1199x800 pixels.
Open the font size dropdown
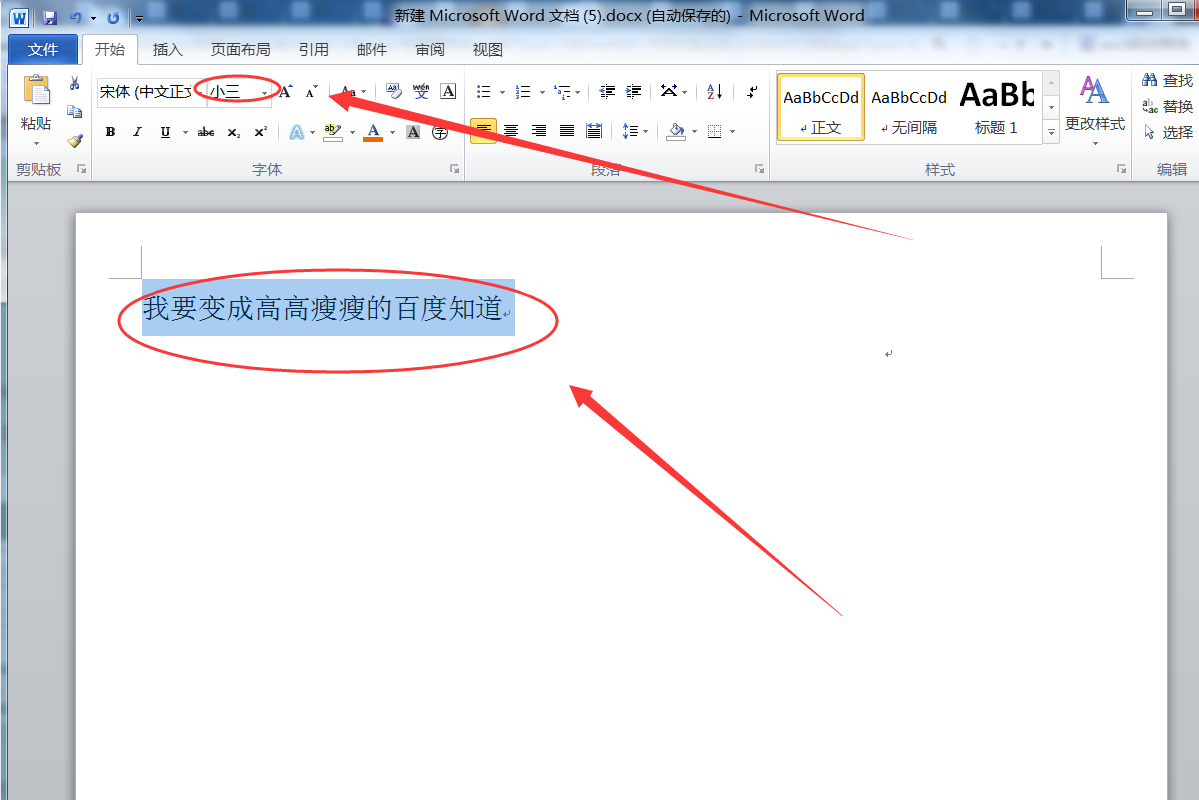tap(265, 93)
